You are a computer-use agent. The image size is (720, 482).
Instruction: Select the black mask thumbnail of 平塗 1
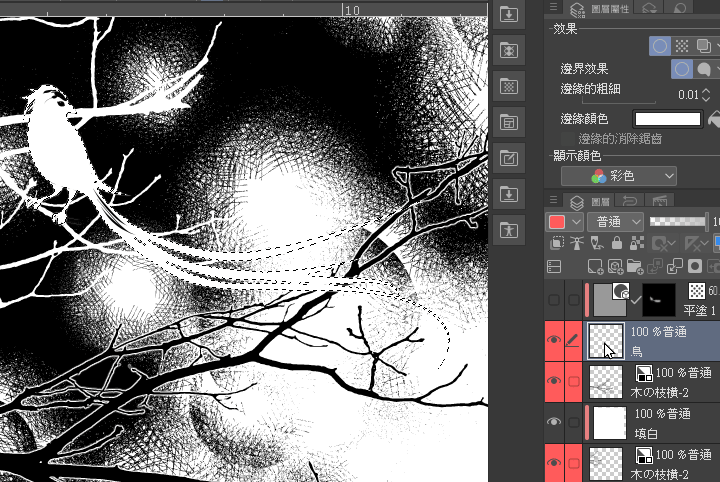[658, 300]
